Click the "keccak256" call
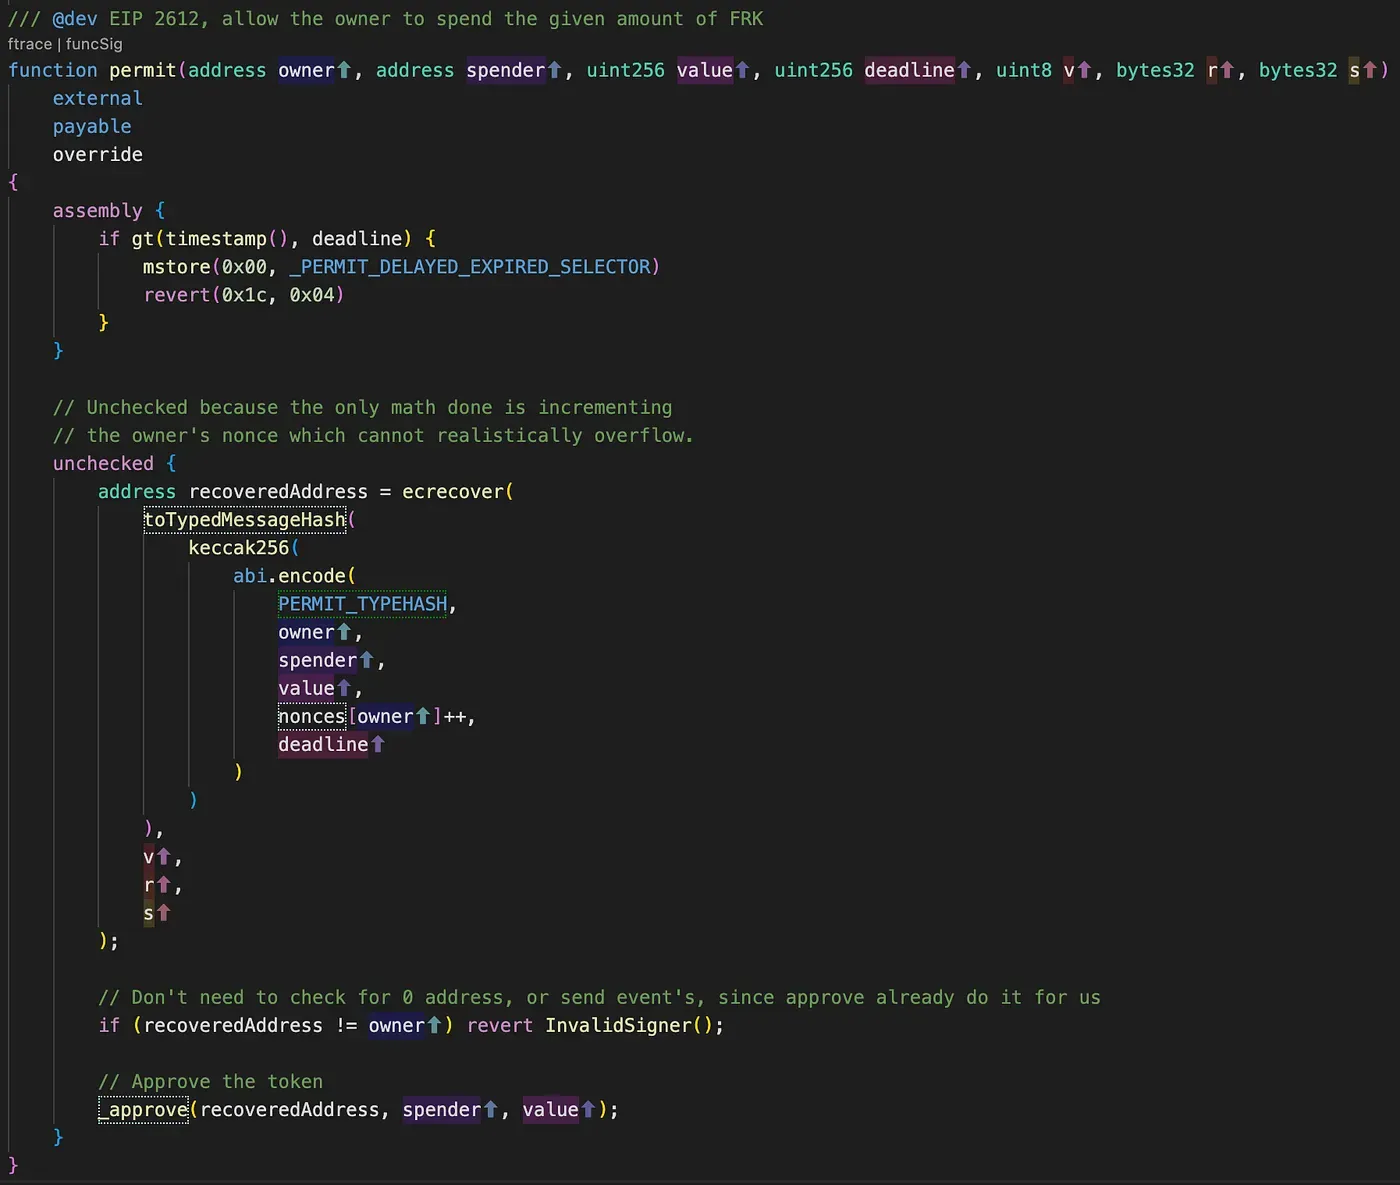Viewport: 1400px width, 1185px height. coord(239,548)
